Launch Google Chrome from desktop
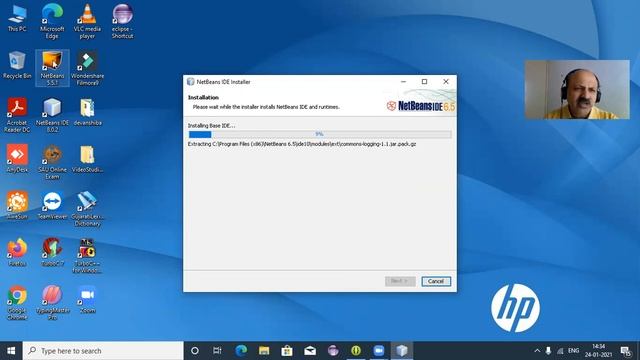 (17, 303)
